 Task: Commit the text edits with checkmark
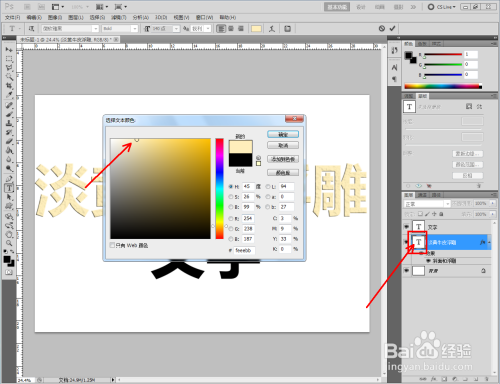[x=392, y=29]
